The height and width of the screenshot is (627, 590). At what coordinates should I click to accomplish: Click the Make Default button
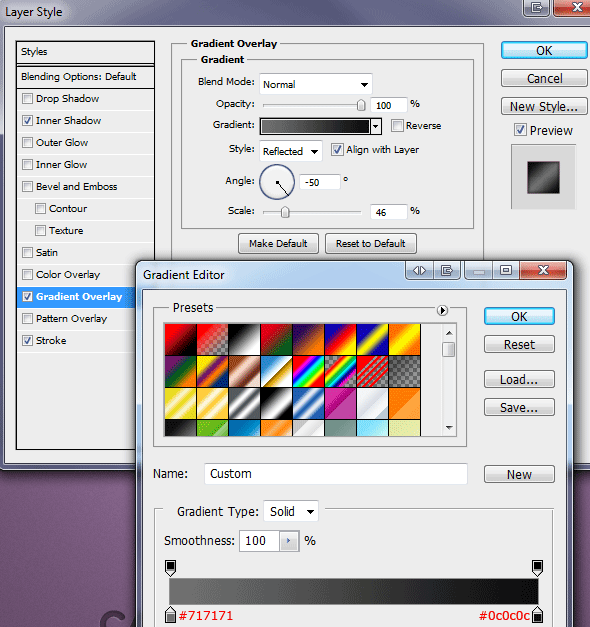(278, 244)
